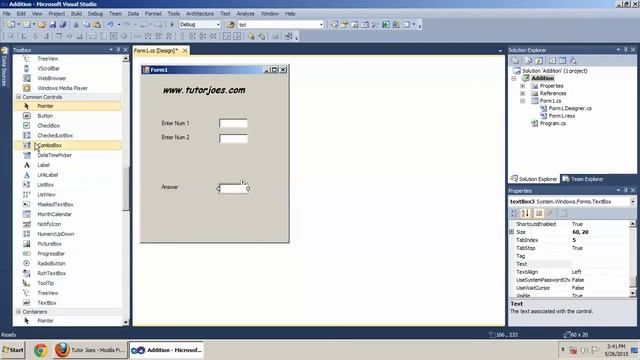Viewport: 640px width, 360px height.
Task: Switch to Tutor Joes Firefox taskbar window
Action: [90, 350]
